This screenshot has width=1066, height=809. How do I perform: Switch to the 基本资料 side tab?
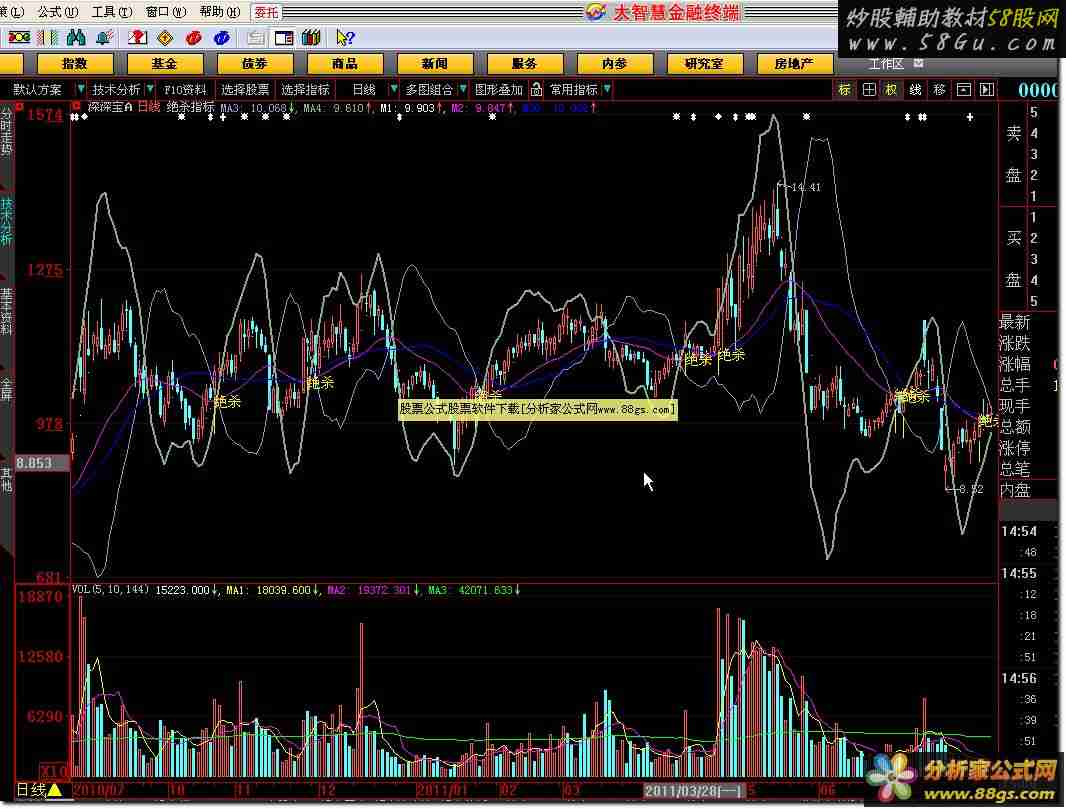coord(7,312)
